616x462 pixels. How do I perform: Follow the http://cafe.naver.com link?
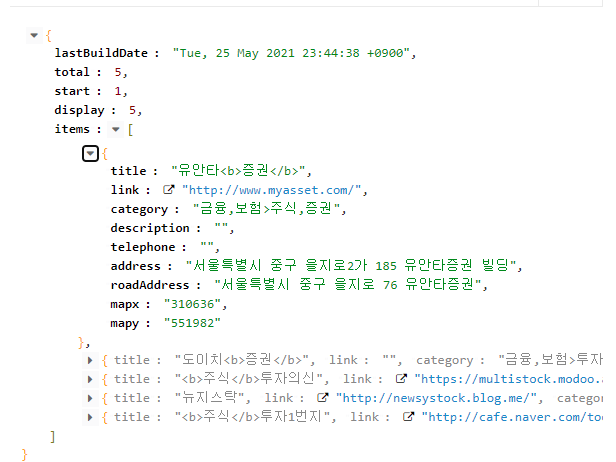pyautogui.click(x=512, y=417)
